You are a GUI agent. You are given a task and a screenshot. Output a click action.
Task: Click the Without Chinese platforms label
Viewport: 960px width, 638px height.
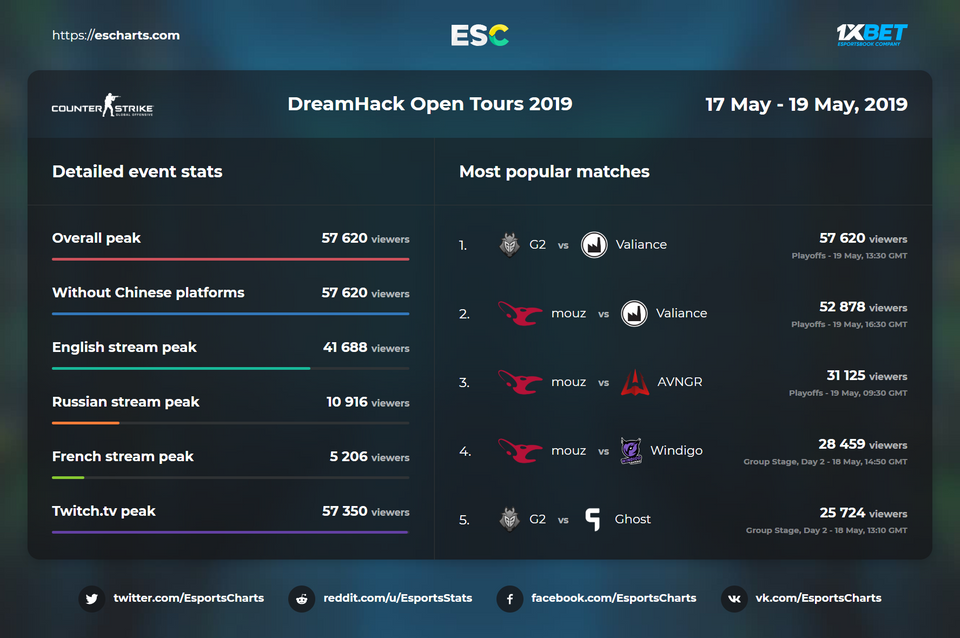point(148,293)
